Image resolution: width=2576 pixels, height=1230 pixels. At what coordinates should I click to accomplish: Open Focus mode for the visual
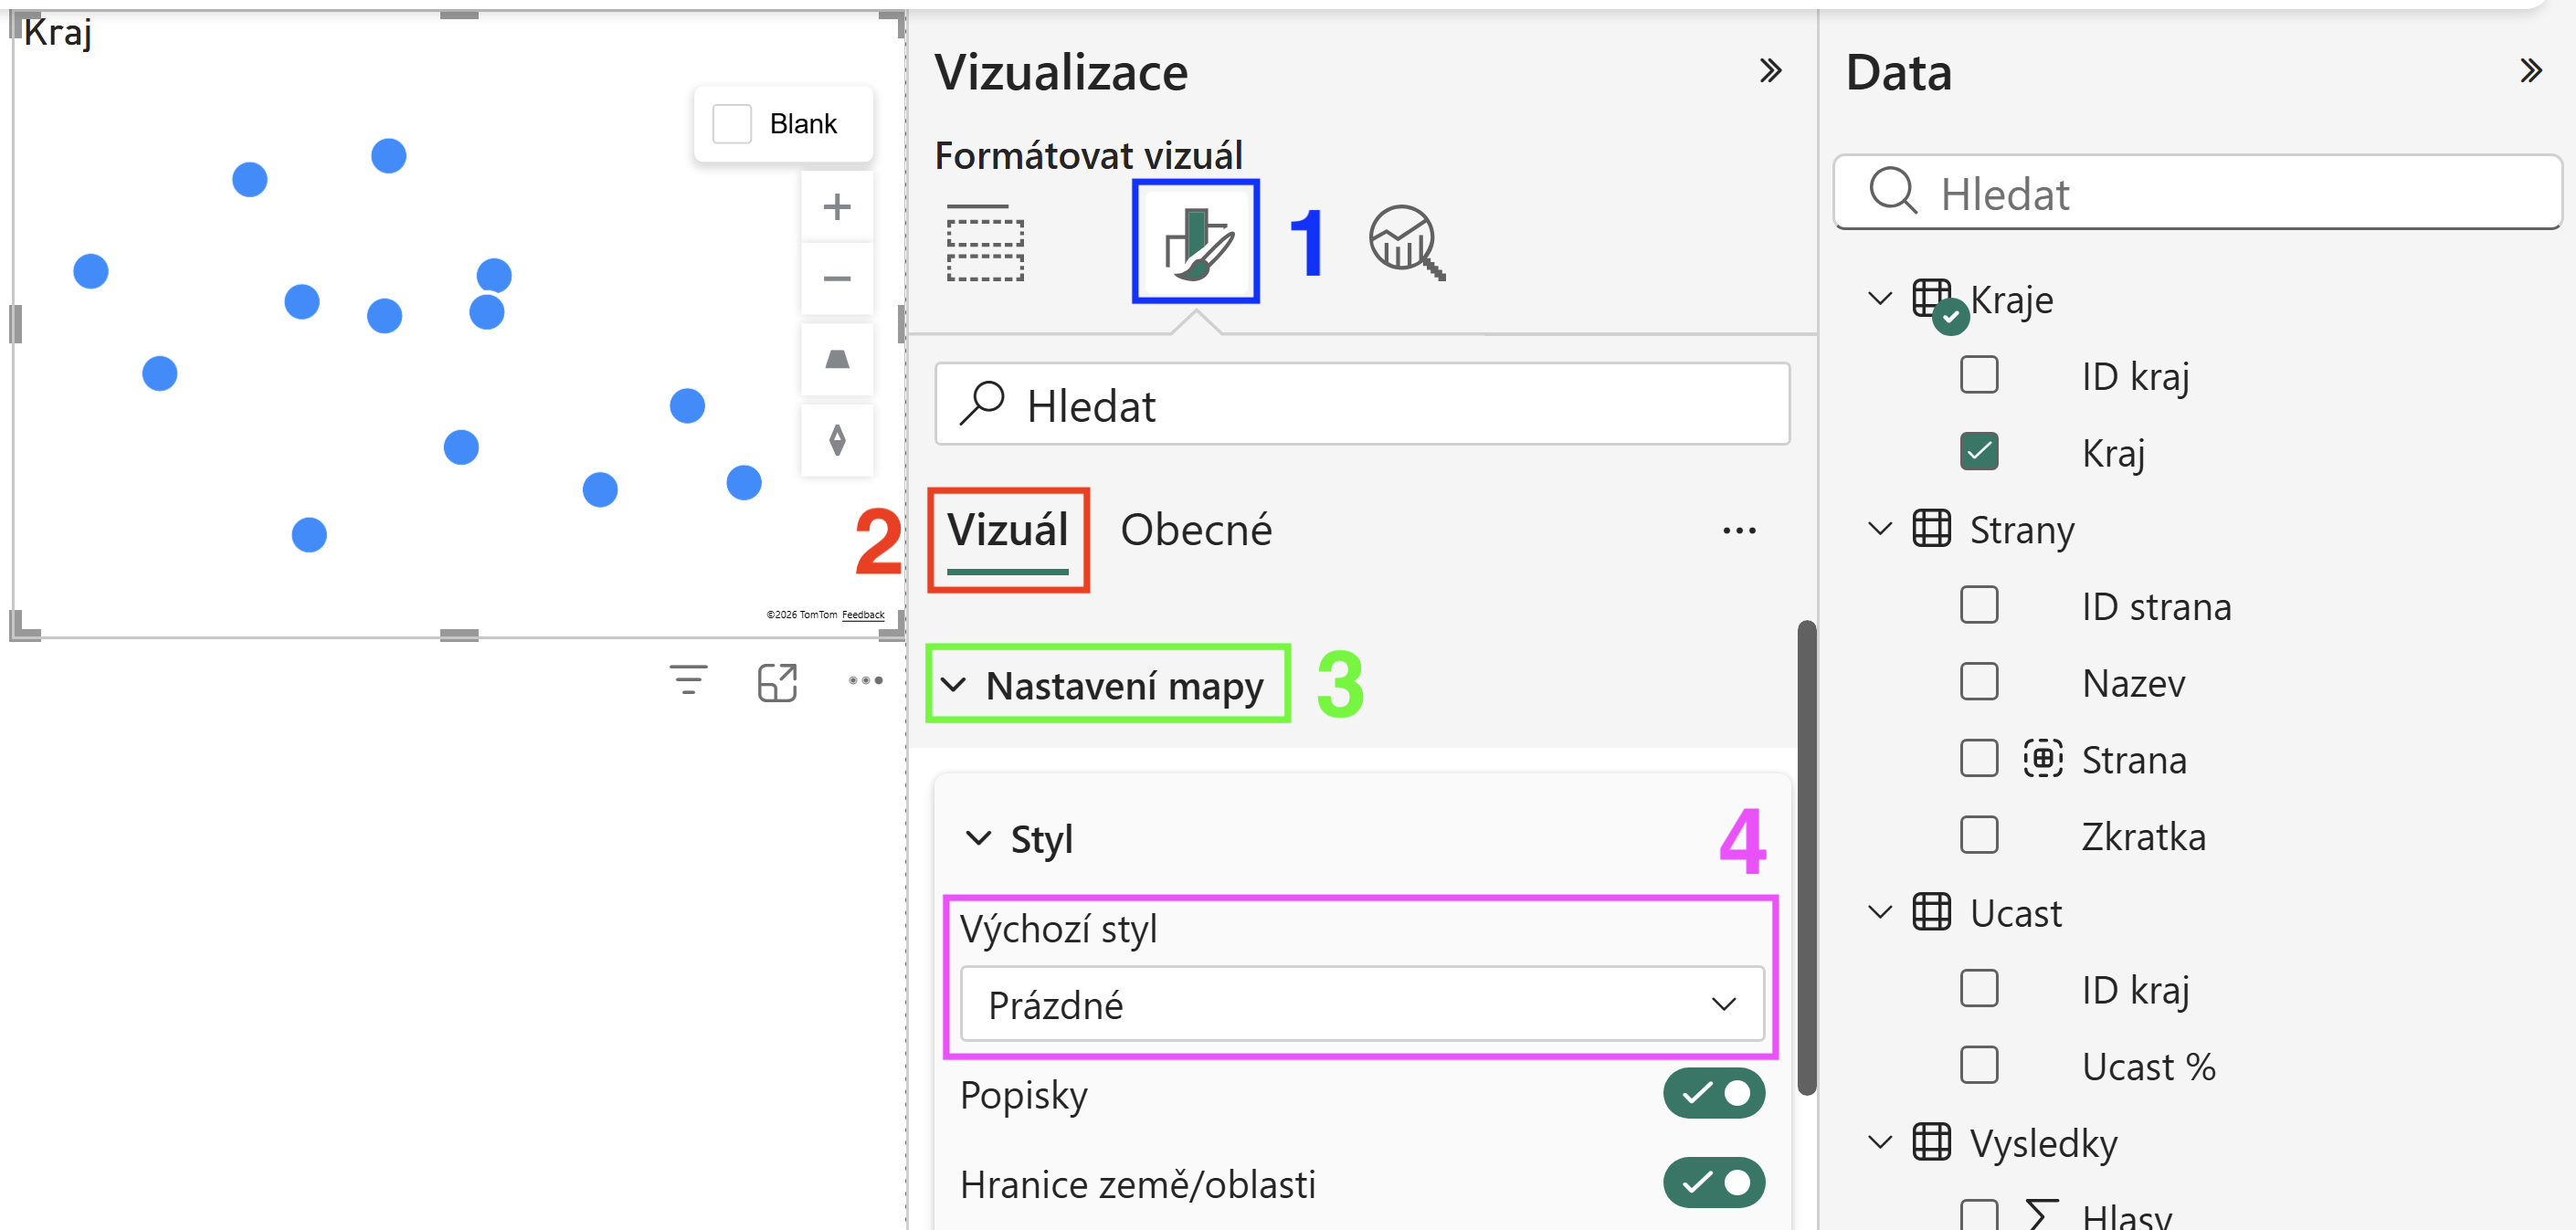click(777, 682)
